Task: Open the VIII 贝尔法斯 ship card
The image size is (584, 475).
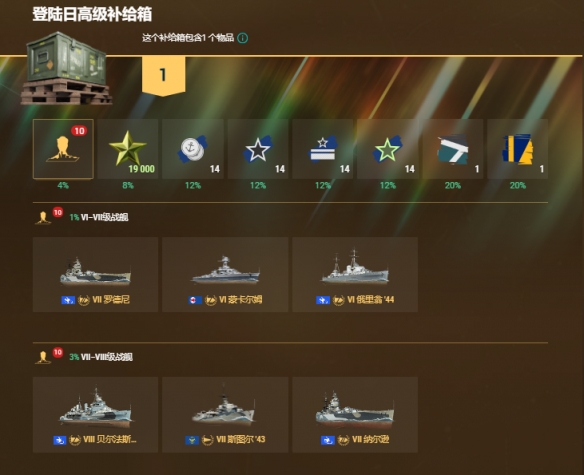Action: (95, 415)
